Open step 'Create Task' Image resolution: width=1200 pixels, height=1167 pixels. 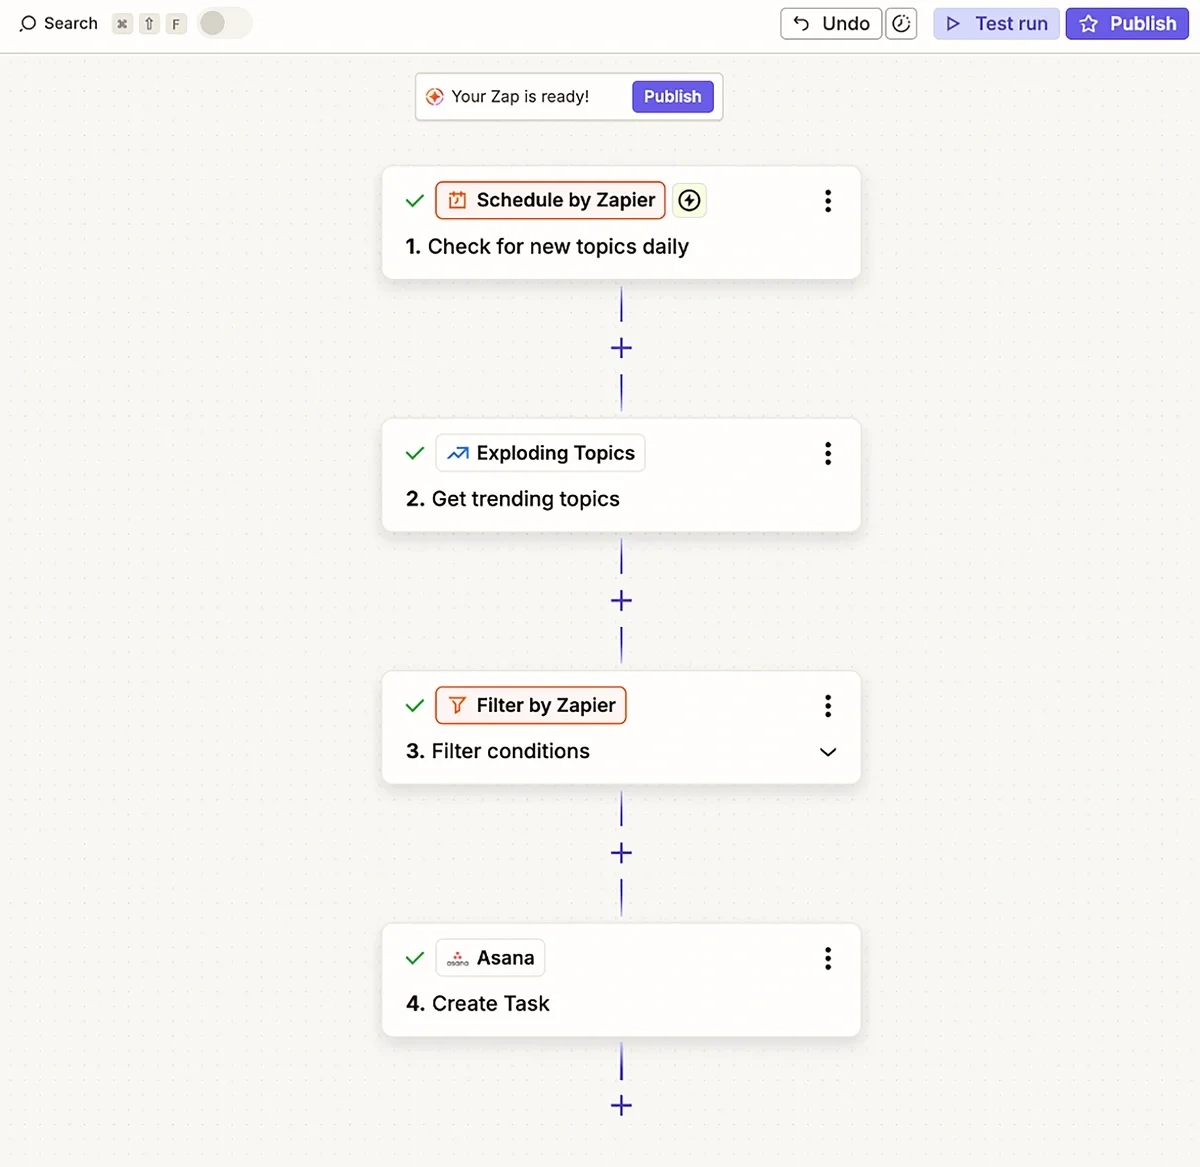tap(478, 1004)
